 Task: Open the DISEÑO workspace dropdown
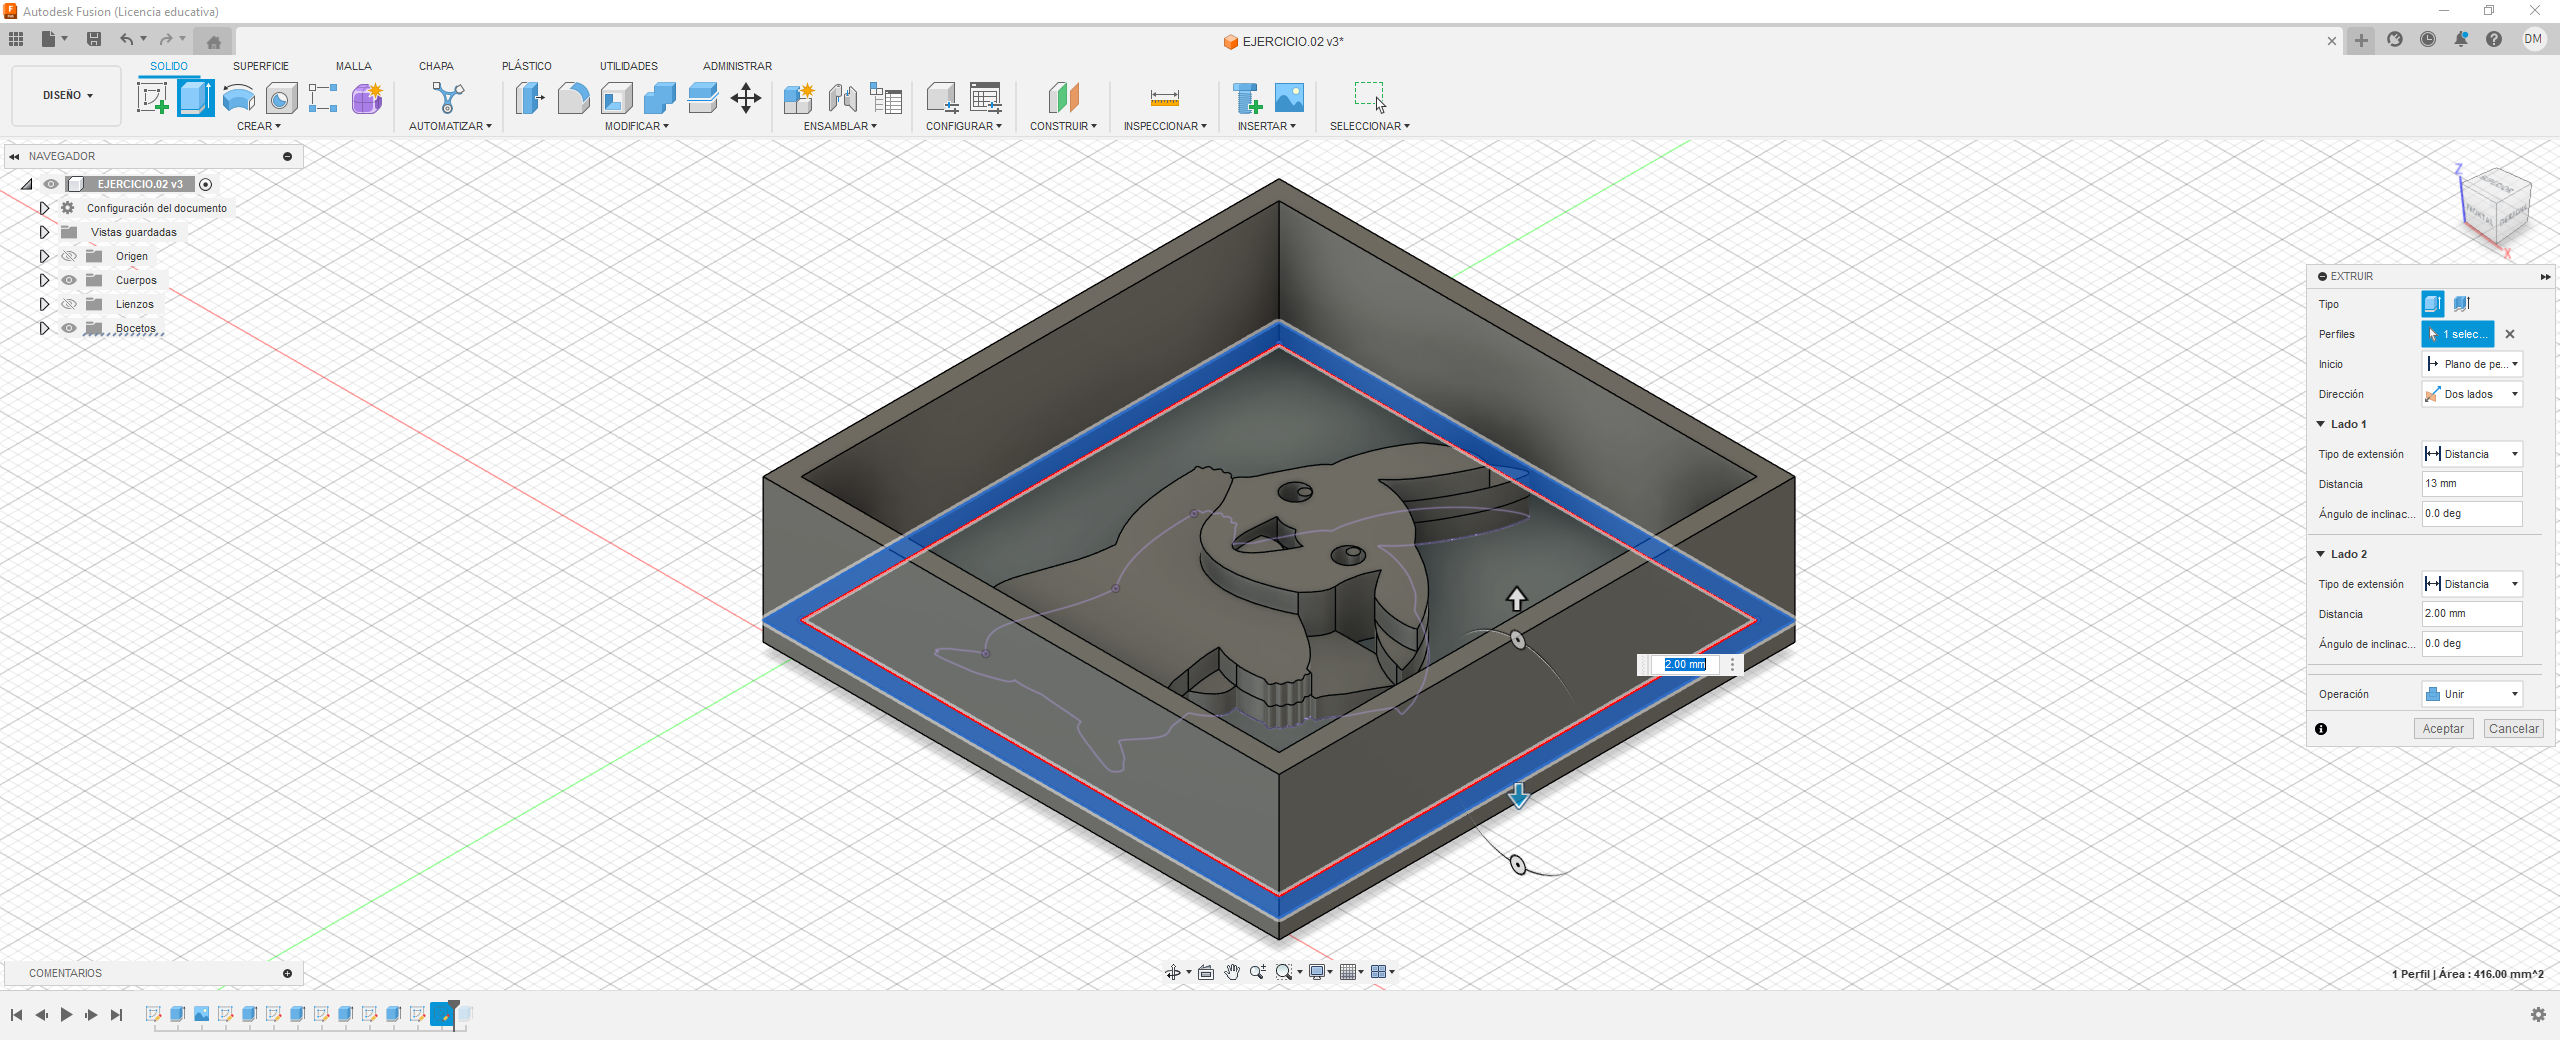click(x=67, y=95)
